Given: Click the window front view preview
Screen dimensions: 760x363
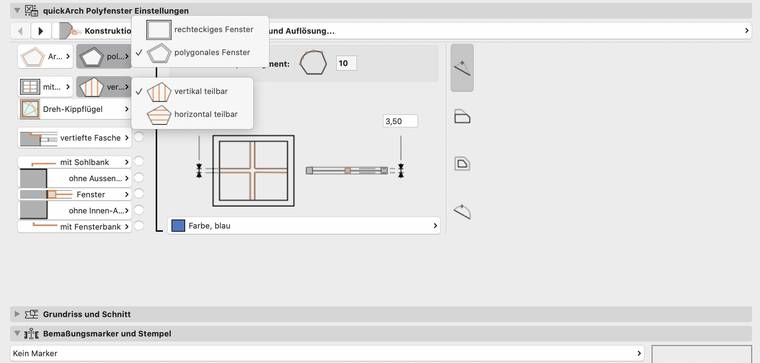Looking at the screenshot, I should coord(253,171).
